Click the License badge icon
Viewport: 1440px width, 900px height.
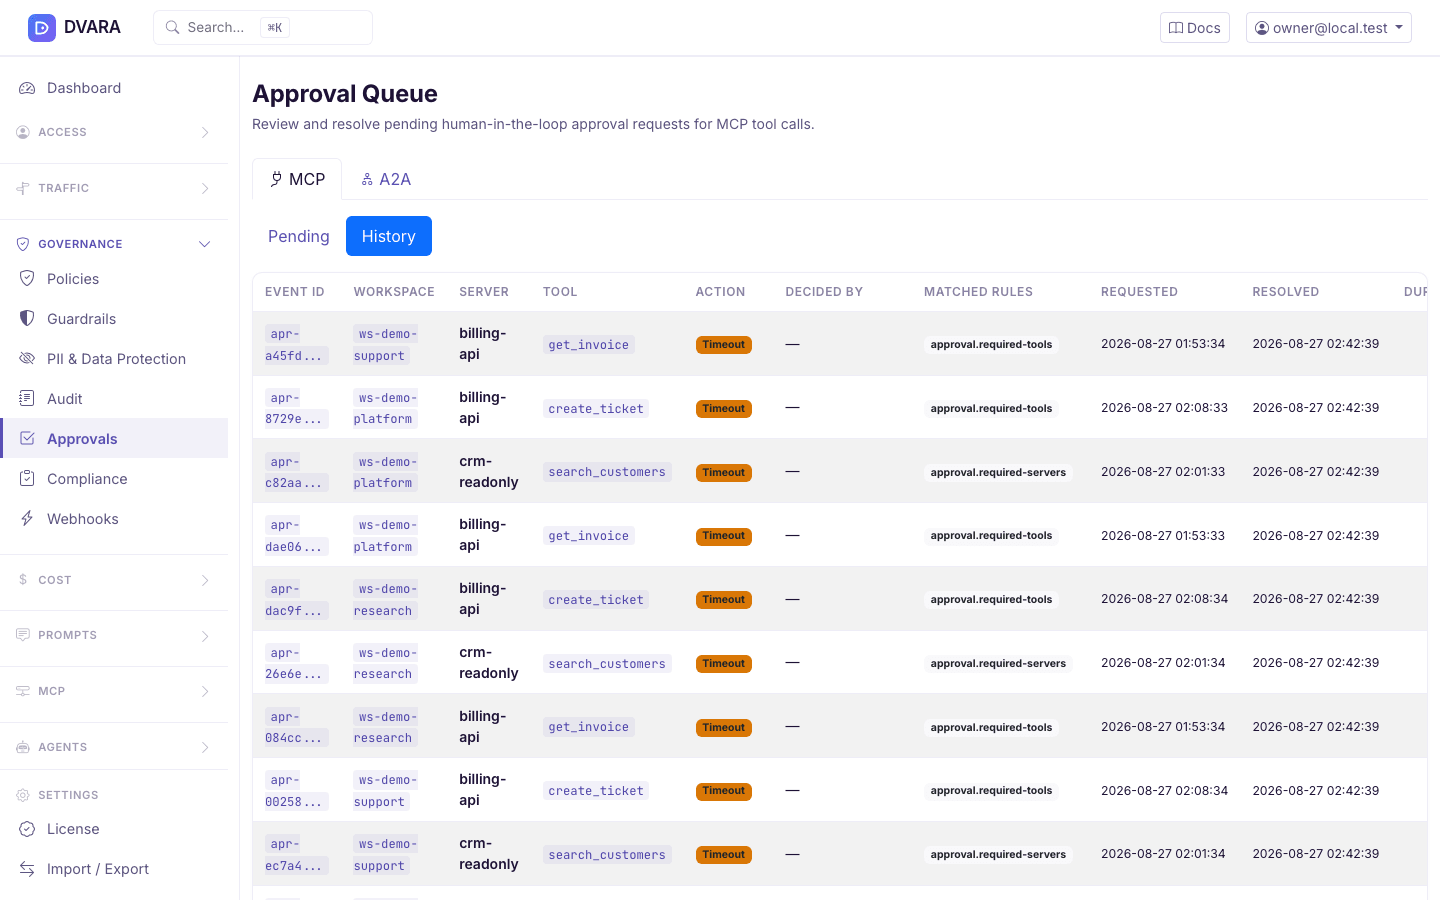coord(27,829)
